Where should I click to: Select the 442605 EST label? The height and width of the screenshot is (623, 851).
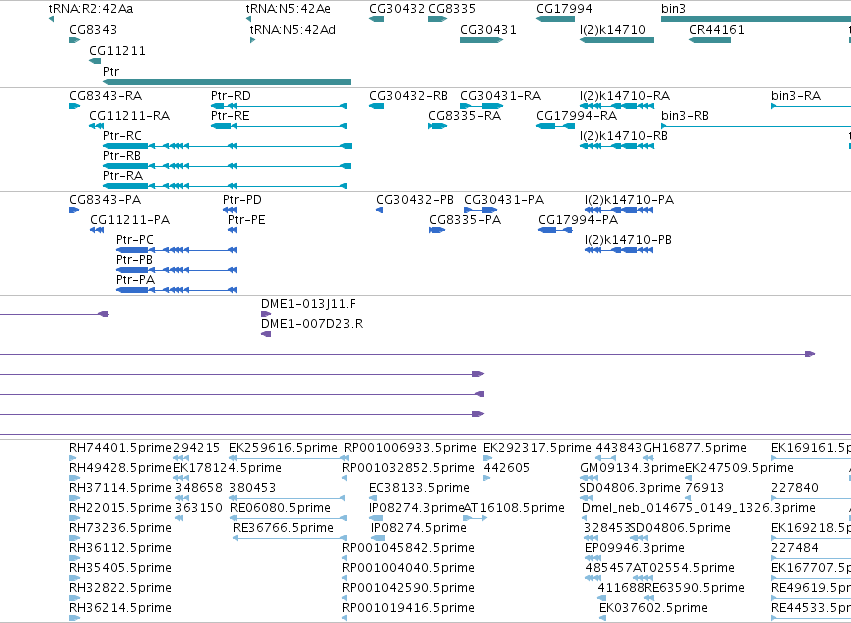pyautogui.click(x=506, y=468)
